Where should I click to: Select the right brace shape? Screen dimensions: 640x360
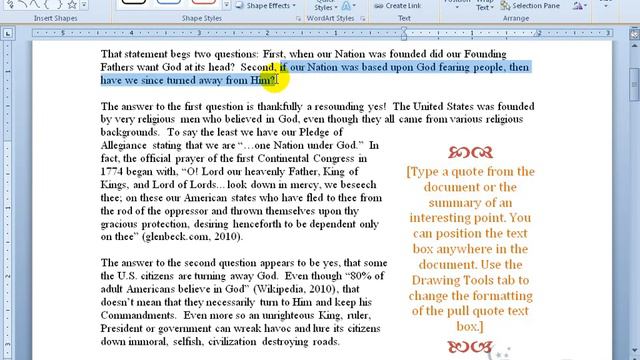[x=59, y=5]
